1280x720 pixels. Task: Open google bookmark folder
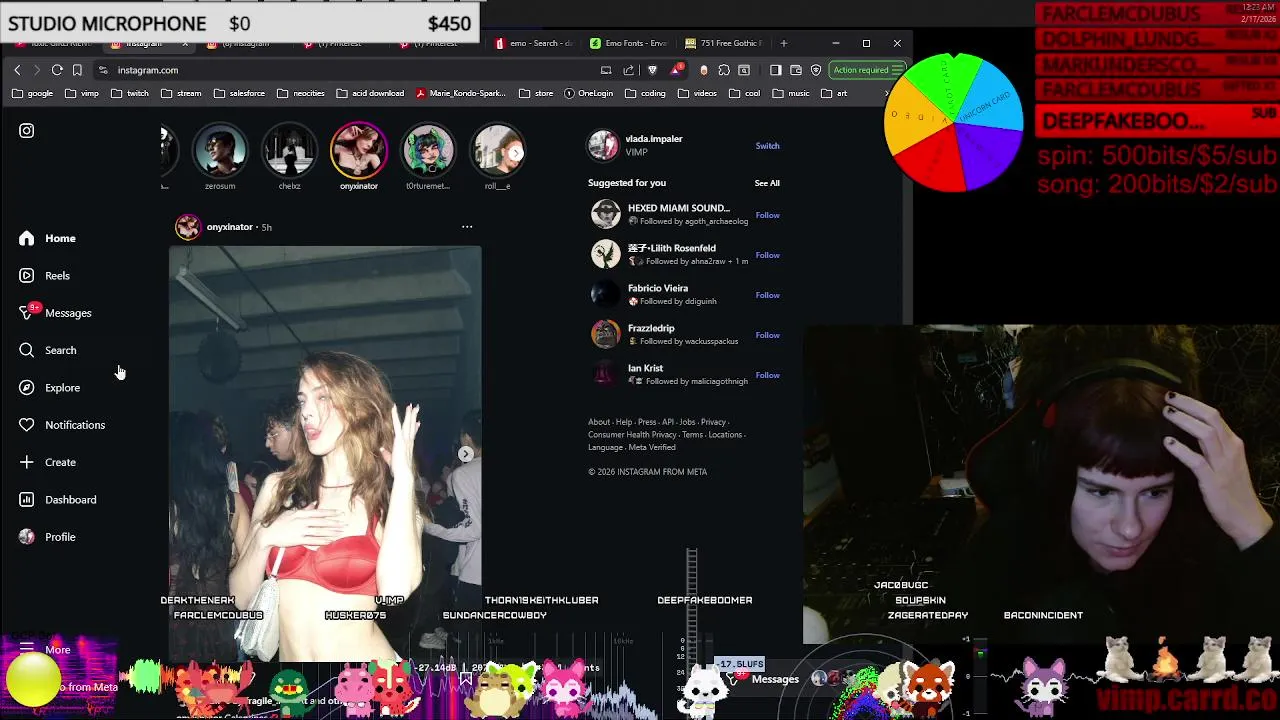32,93
